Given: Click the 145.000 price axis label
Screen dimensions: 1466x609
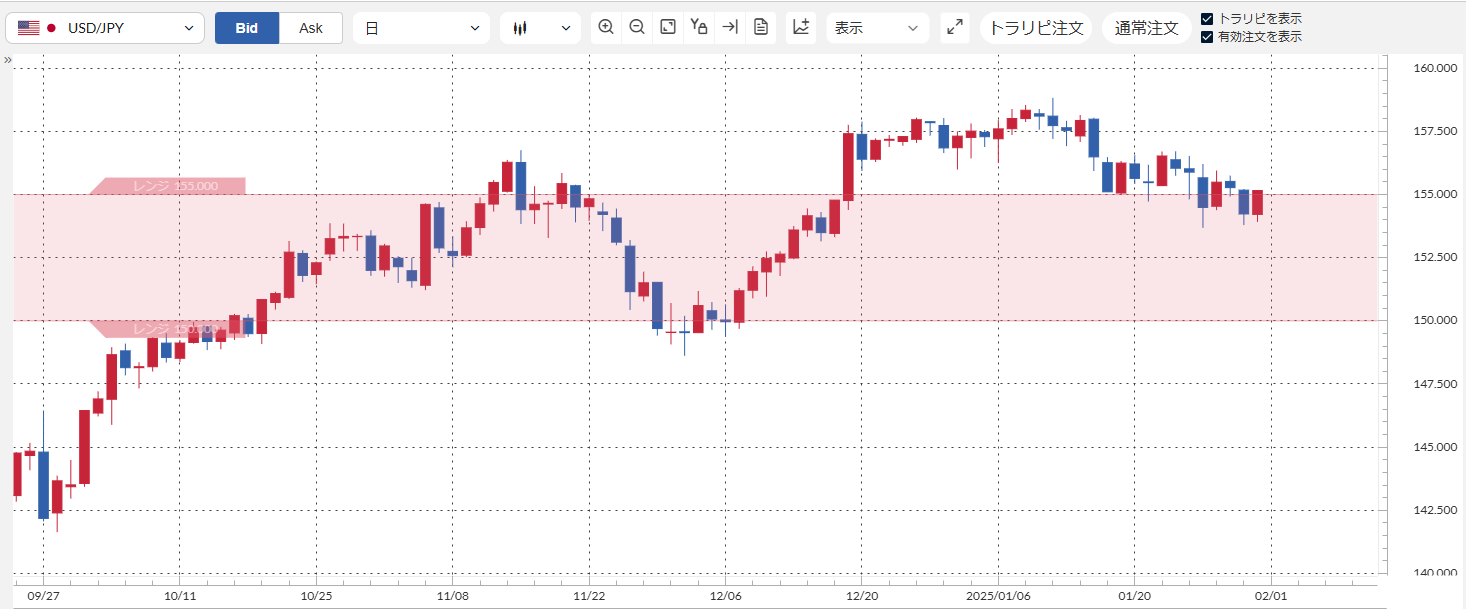Looking at the screenshot, I should coord(1435,447).
